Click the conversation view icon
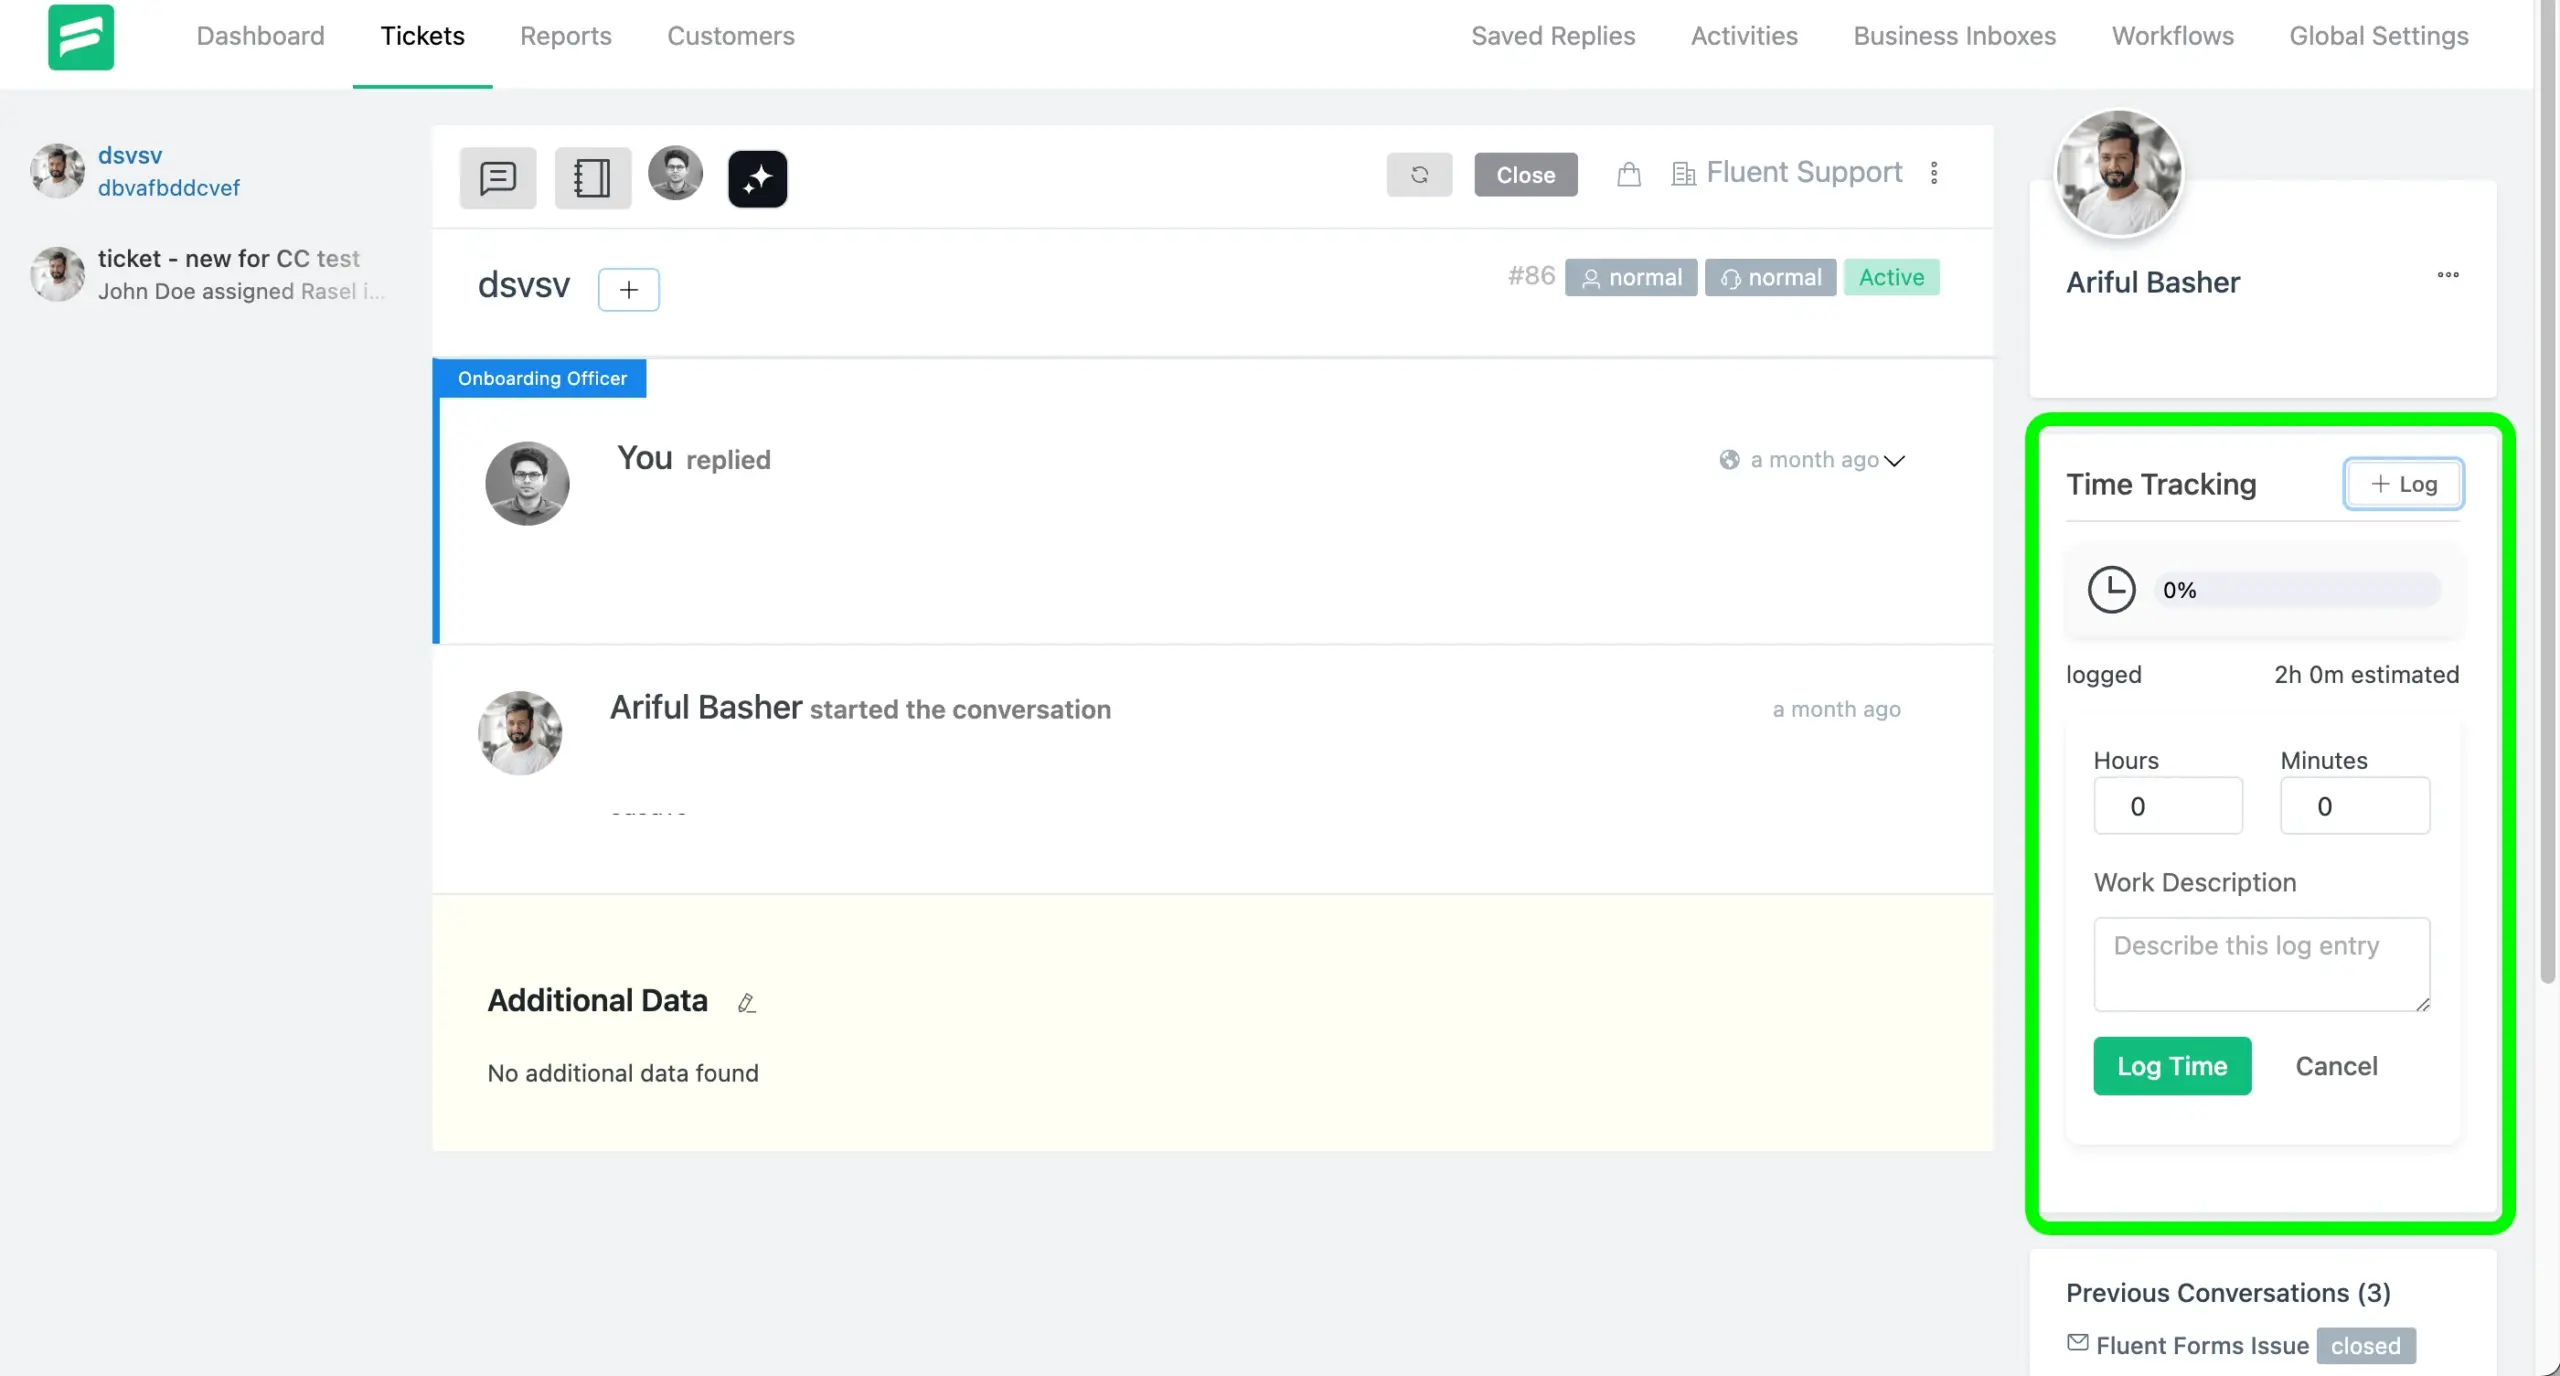The image size is (2560, 1376). (x=496, y=176)
